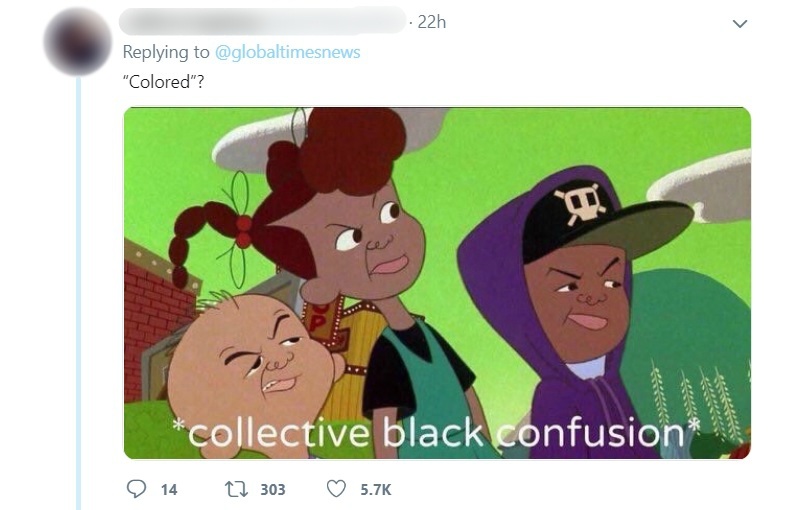Viewport: 800px width, 510px height.
Task: Click the blurred account display name
Action: coord(262,21)
